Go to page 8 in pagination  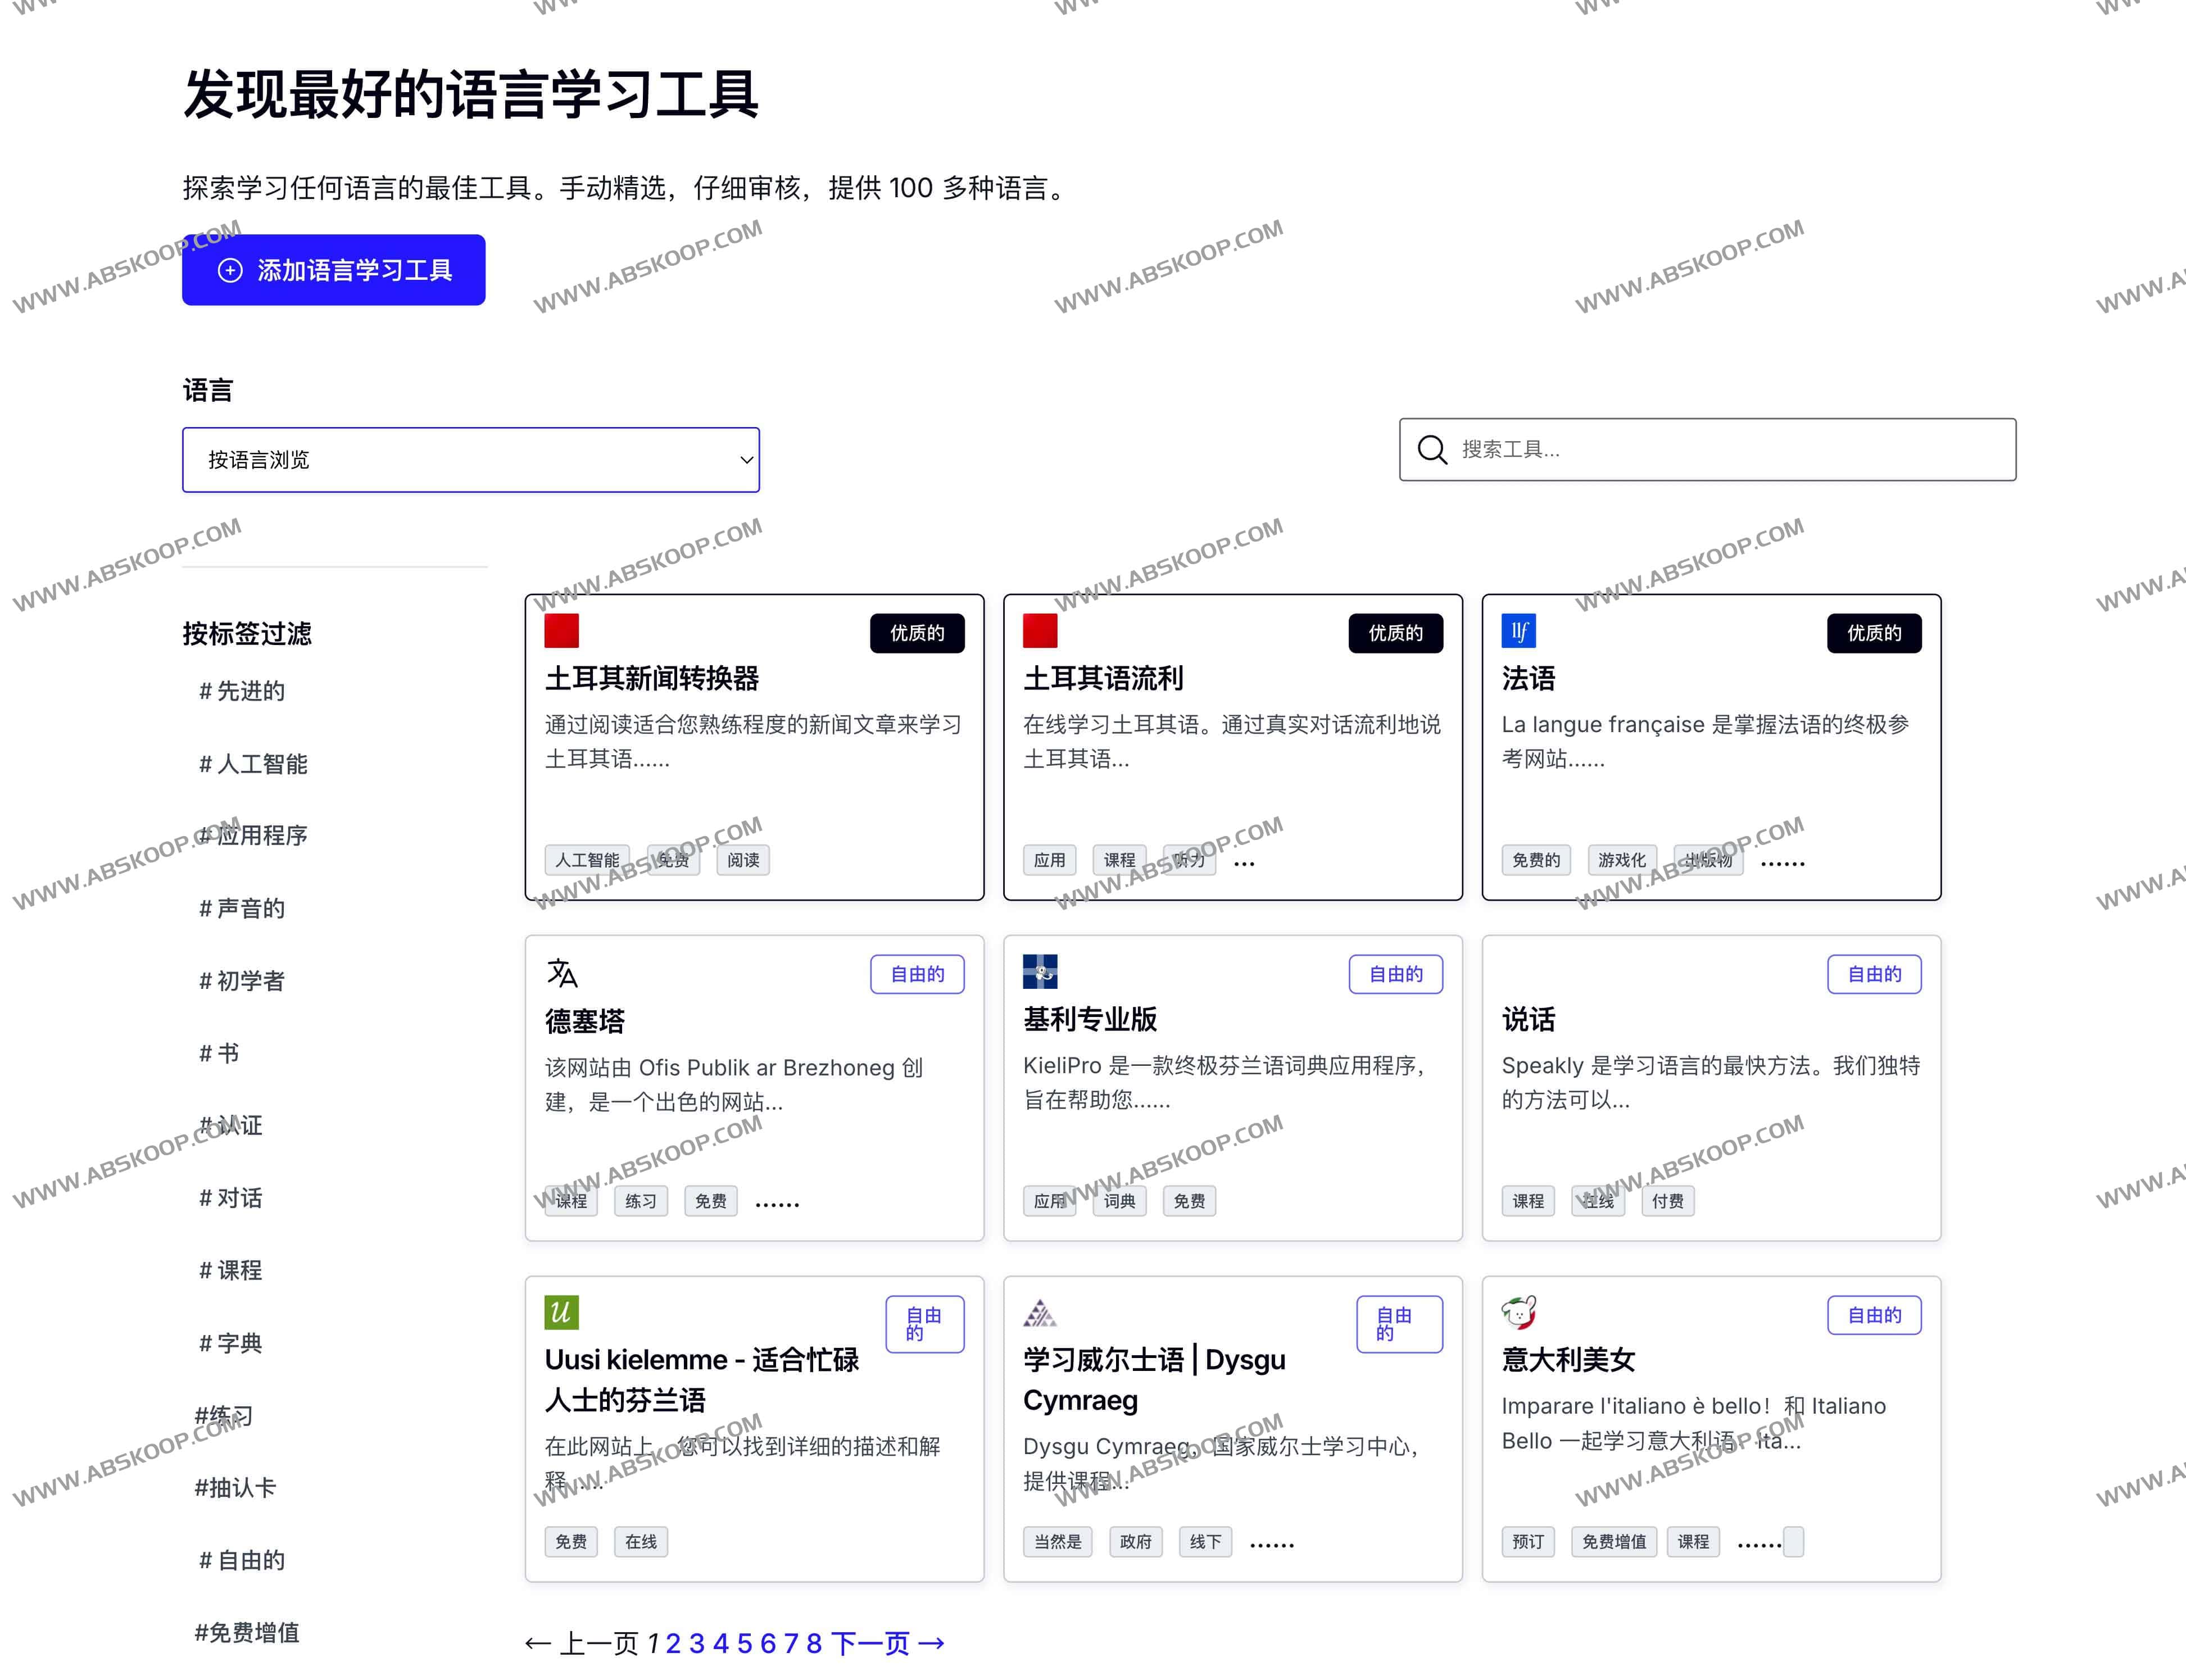click(x=814, y=1643)
